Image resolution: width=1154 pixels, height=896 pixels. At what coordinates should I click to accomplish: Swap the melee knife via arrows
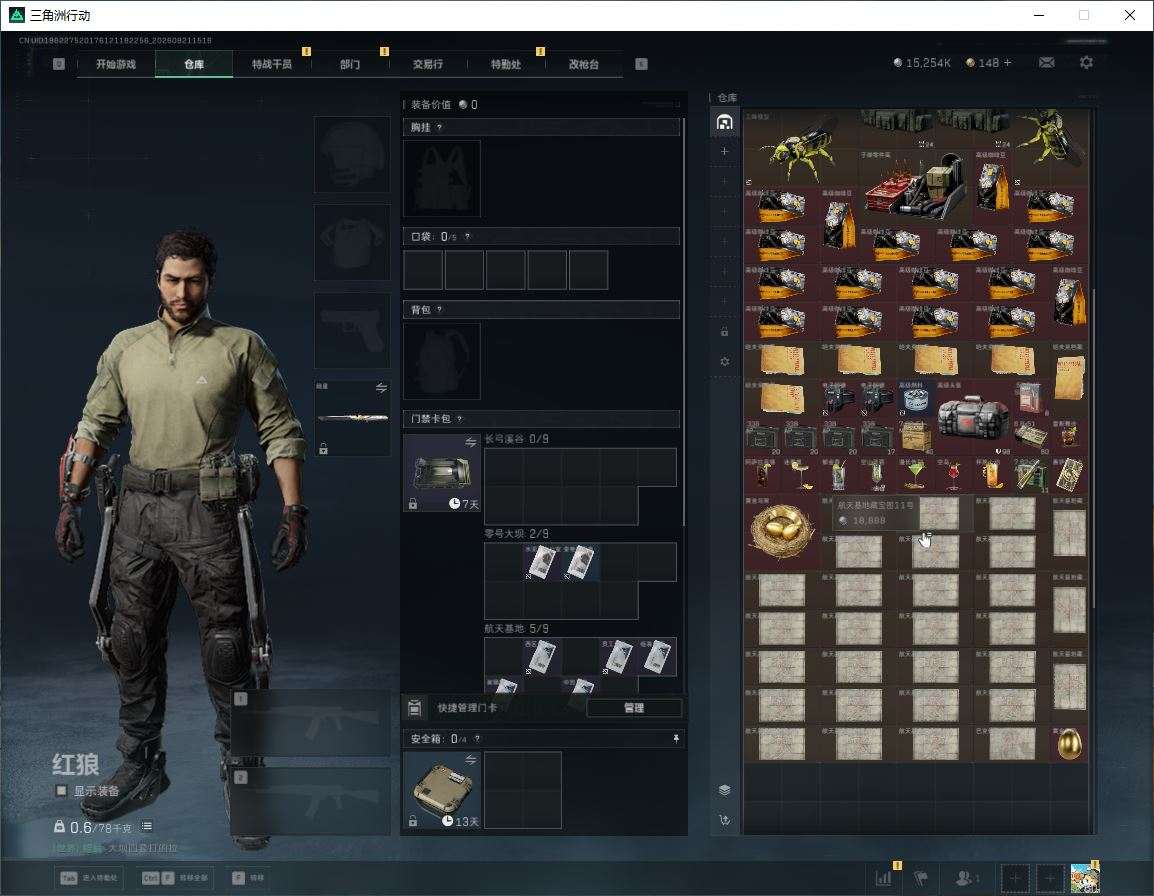[x=381, y=388]
